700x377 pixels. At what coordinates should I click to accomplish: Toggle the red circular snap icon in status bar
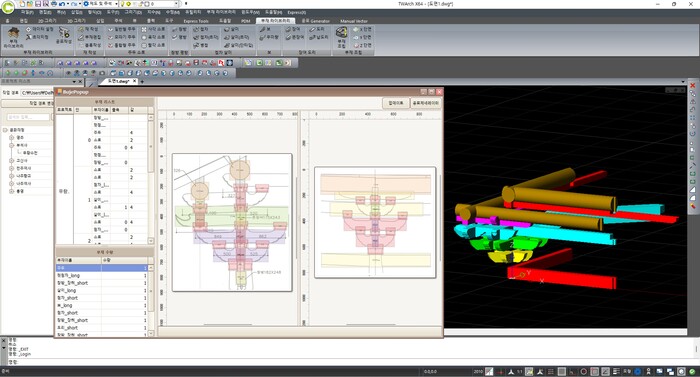pyautogui.click(x=583, y=371)
